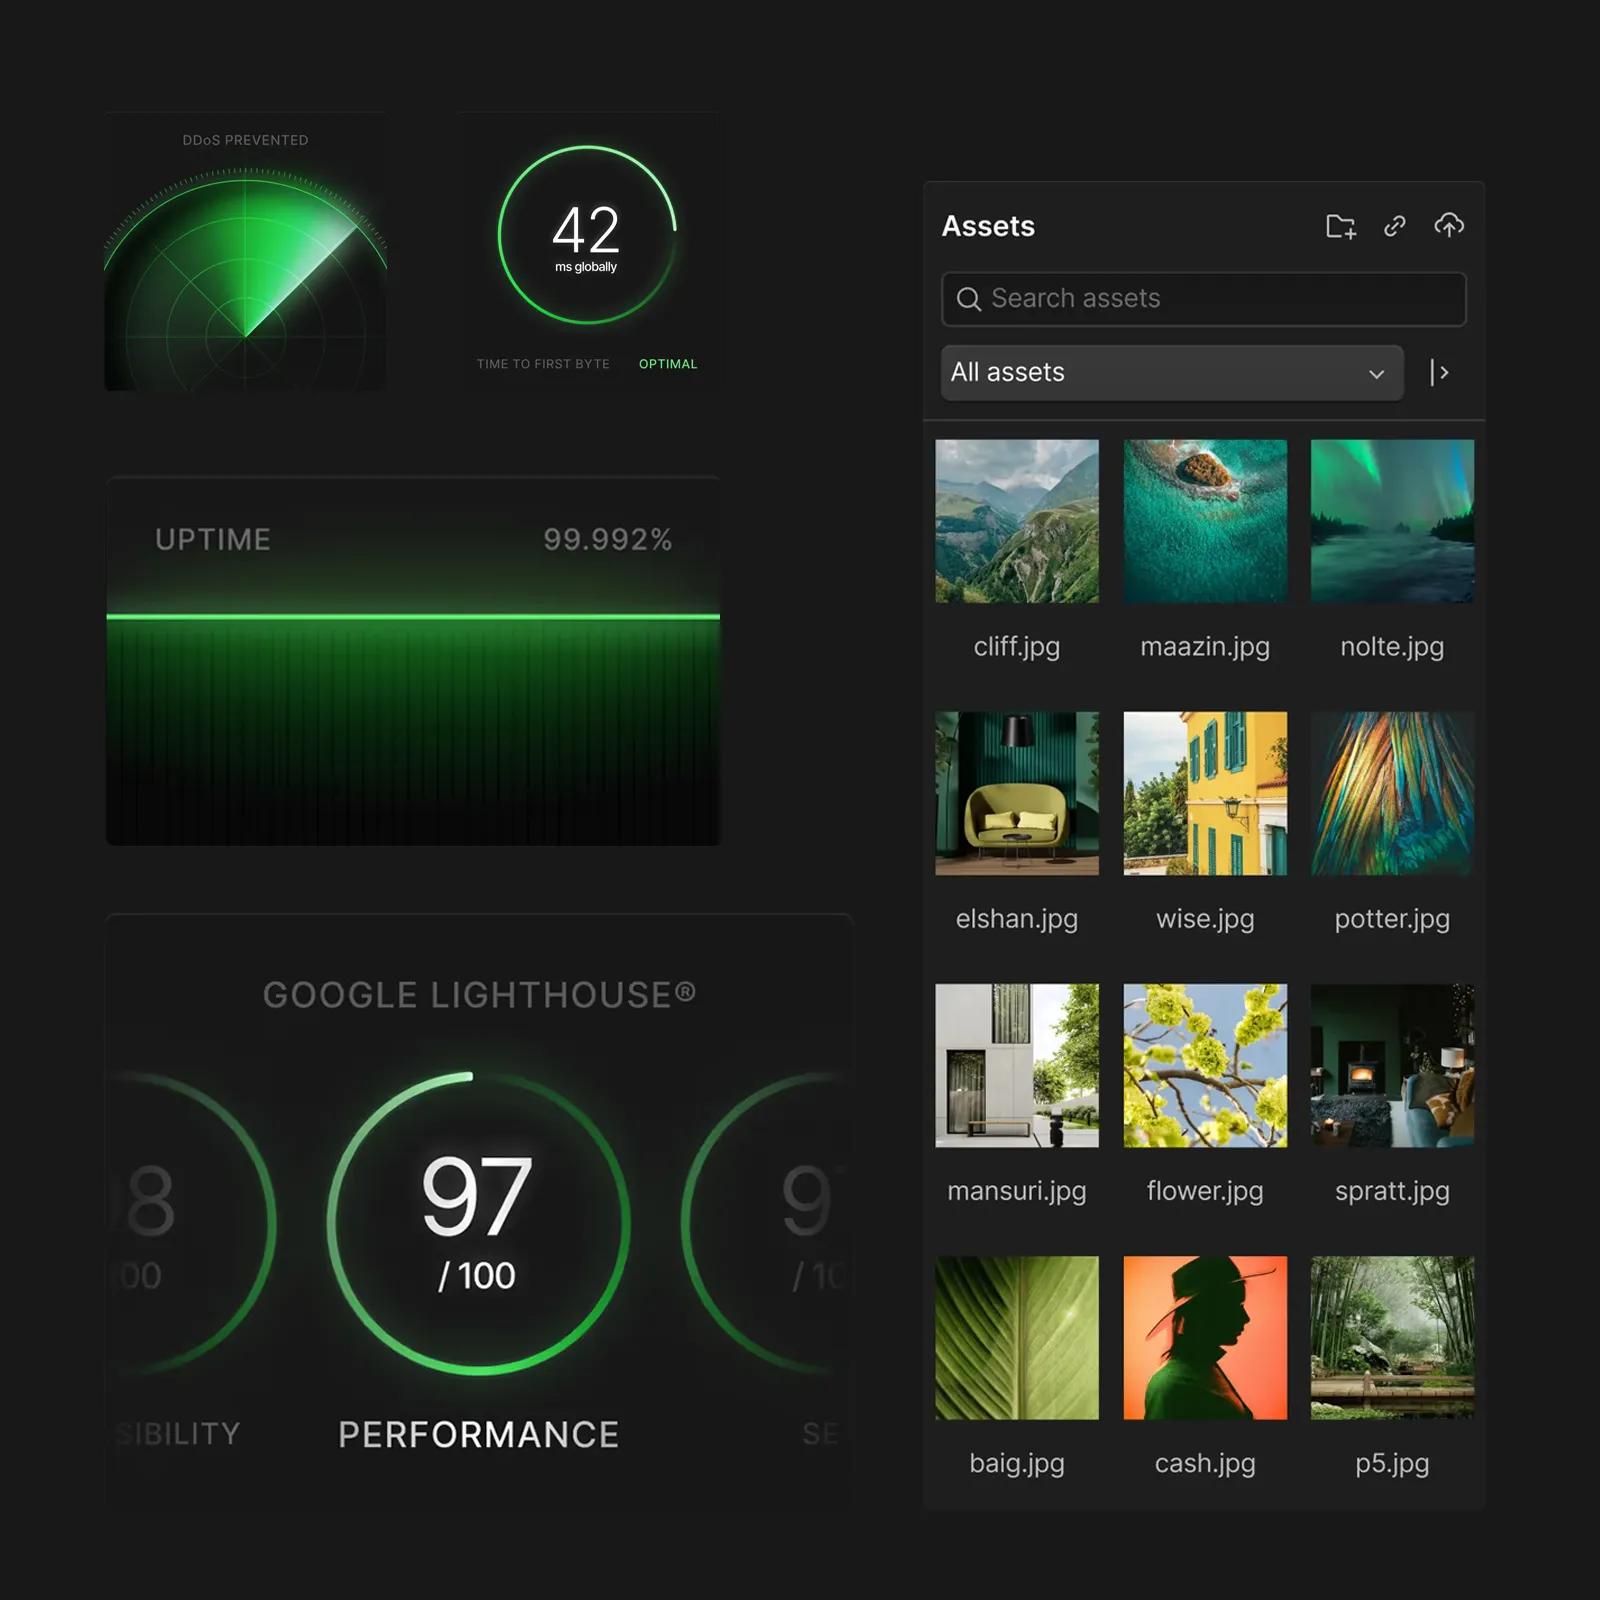Click the new folder icon in Assets panel
This screenshot has height=1600, width=1600.
point(1340,227)
